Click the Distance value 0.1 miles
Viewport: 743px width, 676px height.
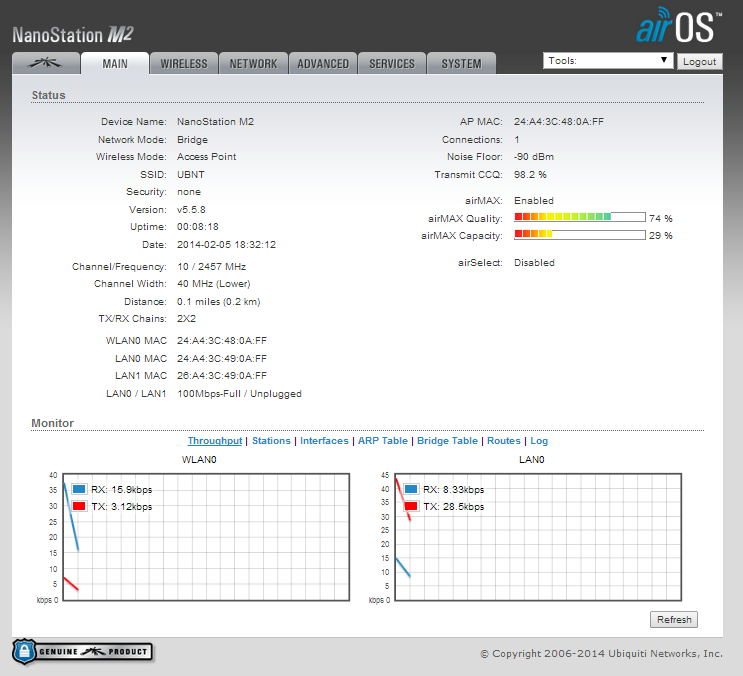point(218,302)
